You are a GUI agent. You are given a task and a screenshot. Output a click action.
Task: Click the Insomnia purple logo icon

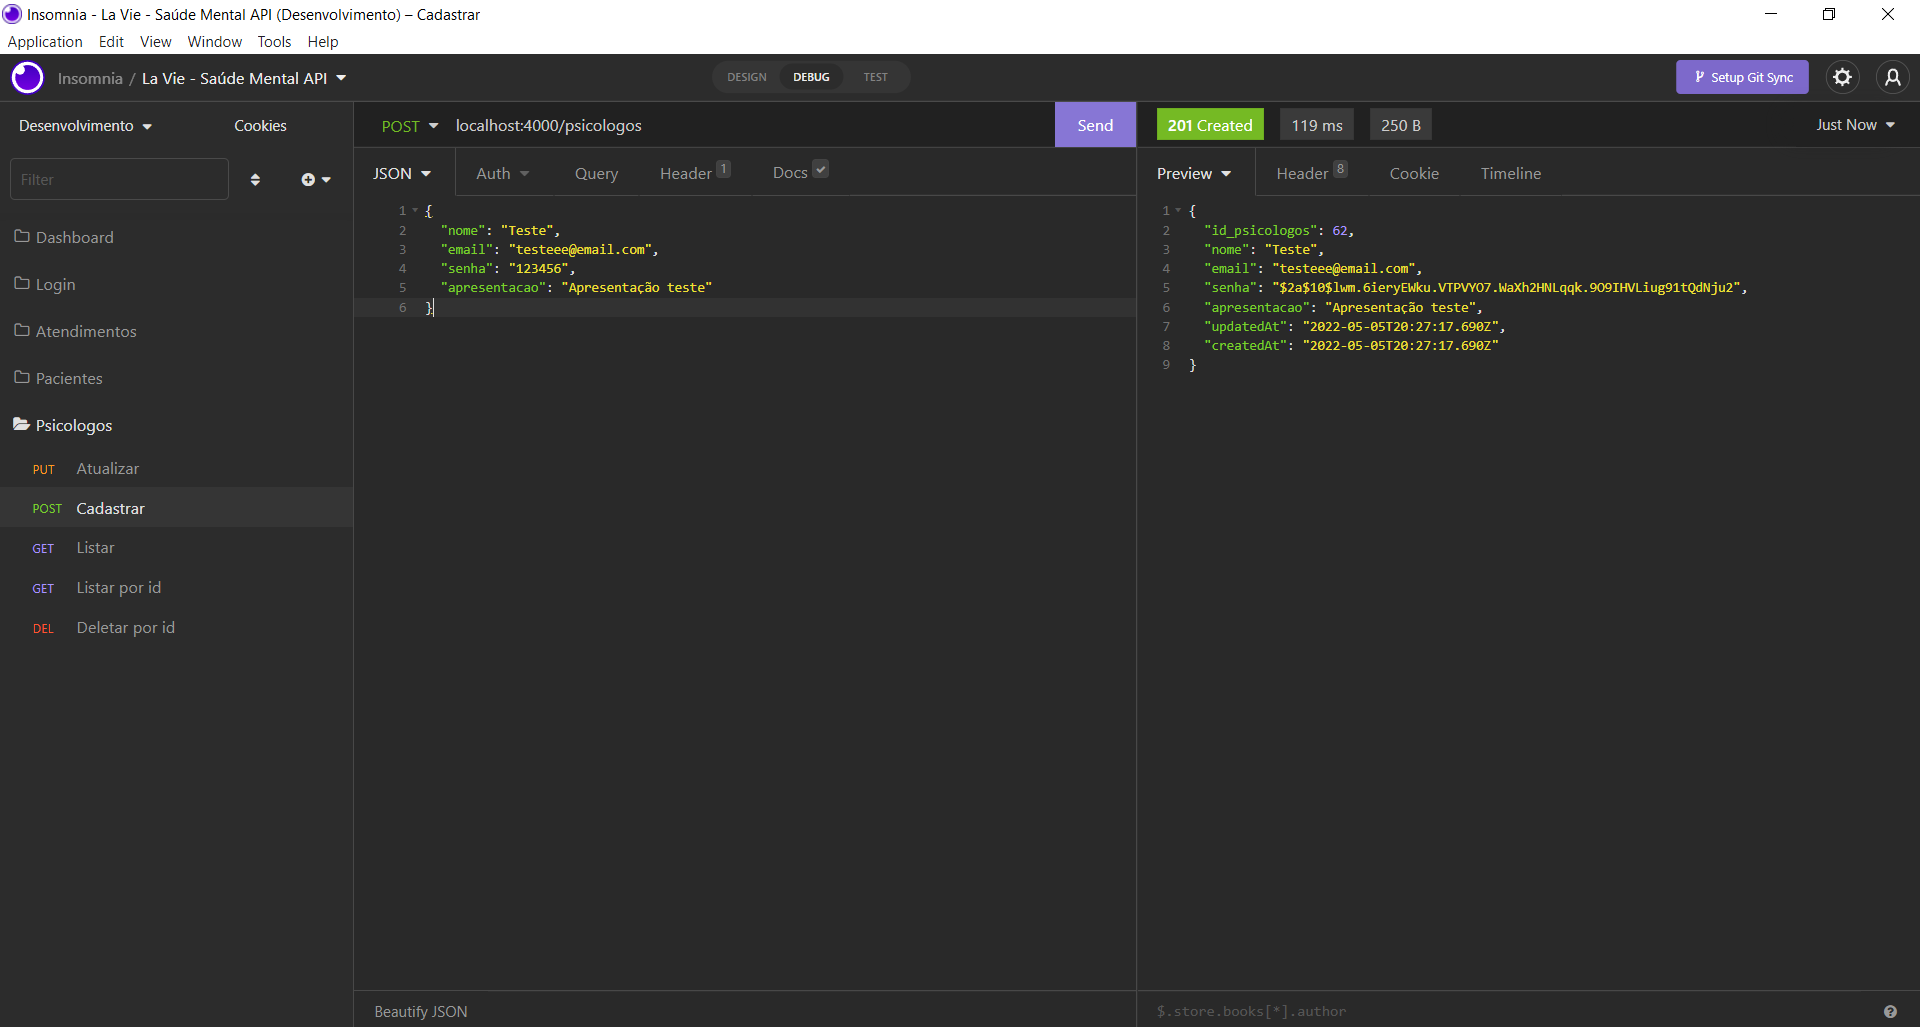point(27,77)
